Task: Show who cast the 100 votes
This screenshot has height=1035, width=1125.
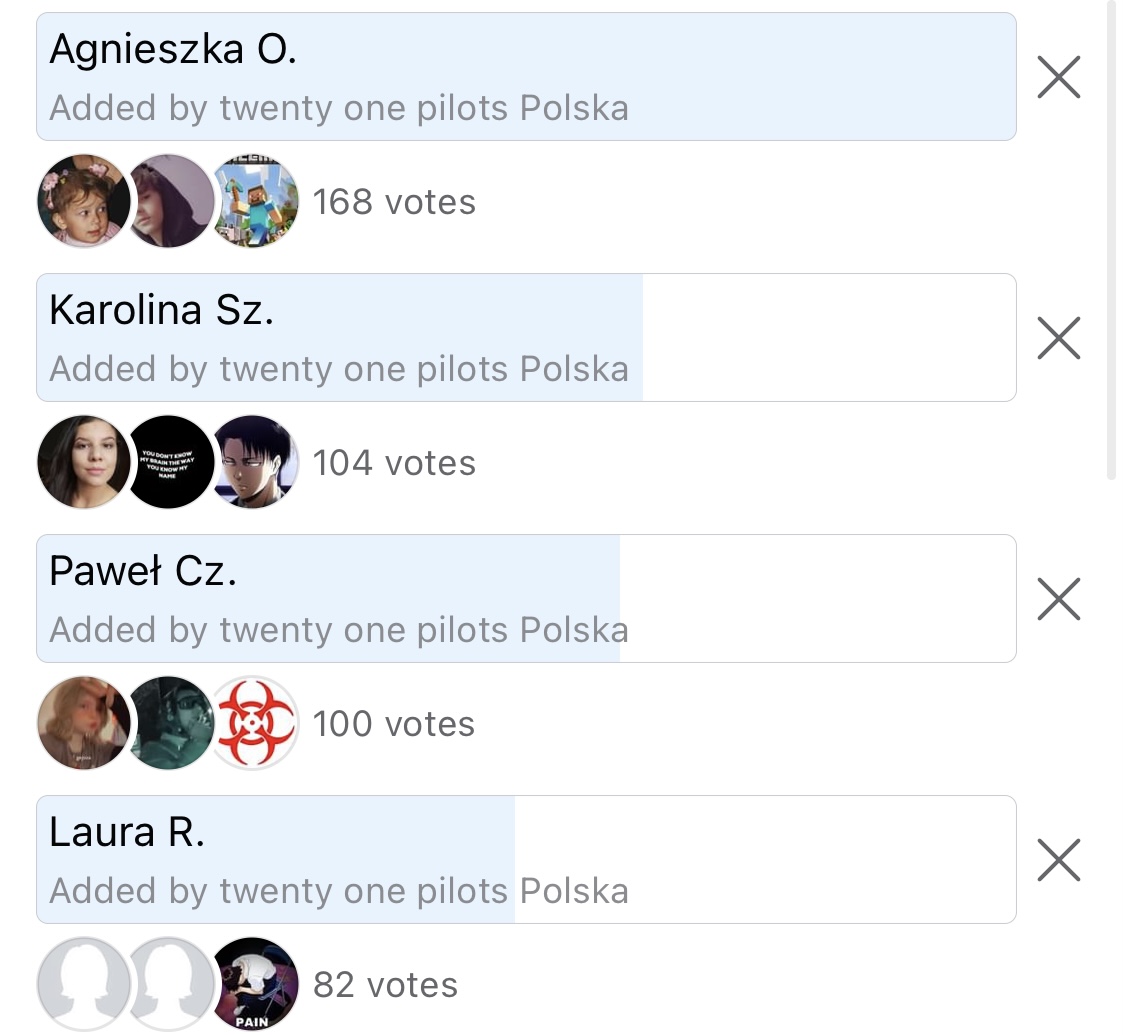Action: (x=394, y=724)
